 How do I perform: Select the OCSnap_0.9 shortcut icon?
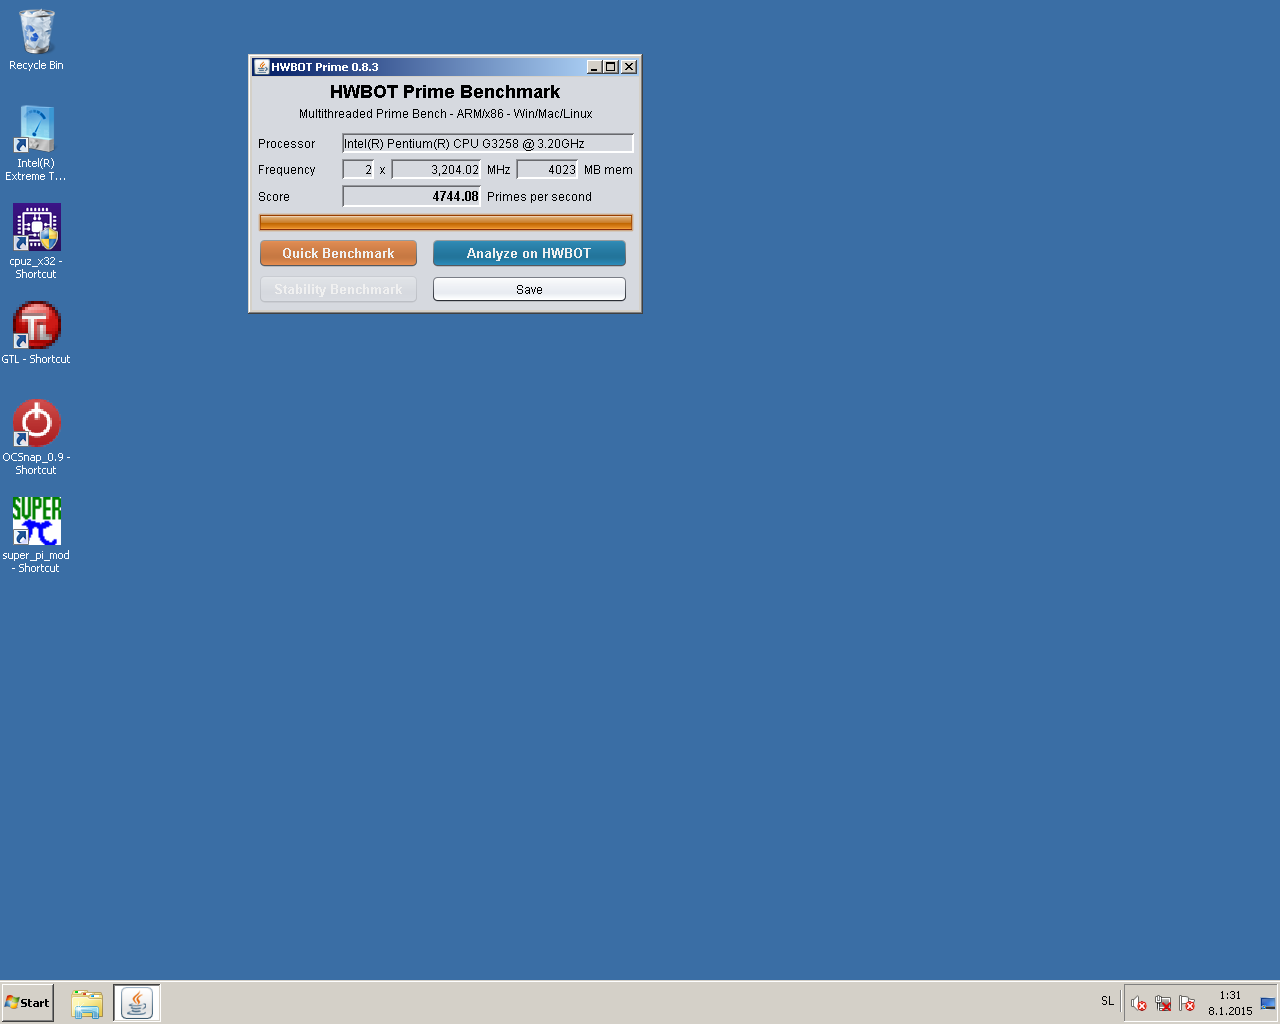pyautogui.click(x=36, y=437)
